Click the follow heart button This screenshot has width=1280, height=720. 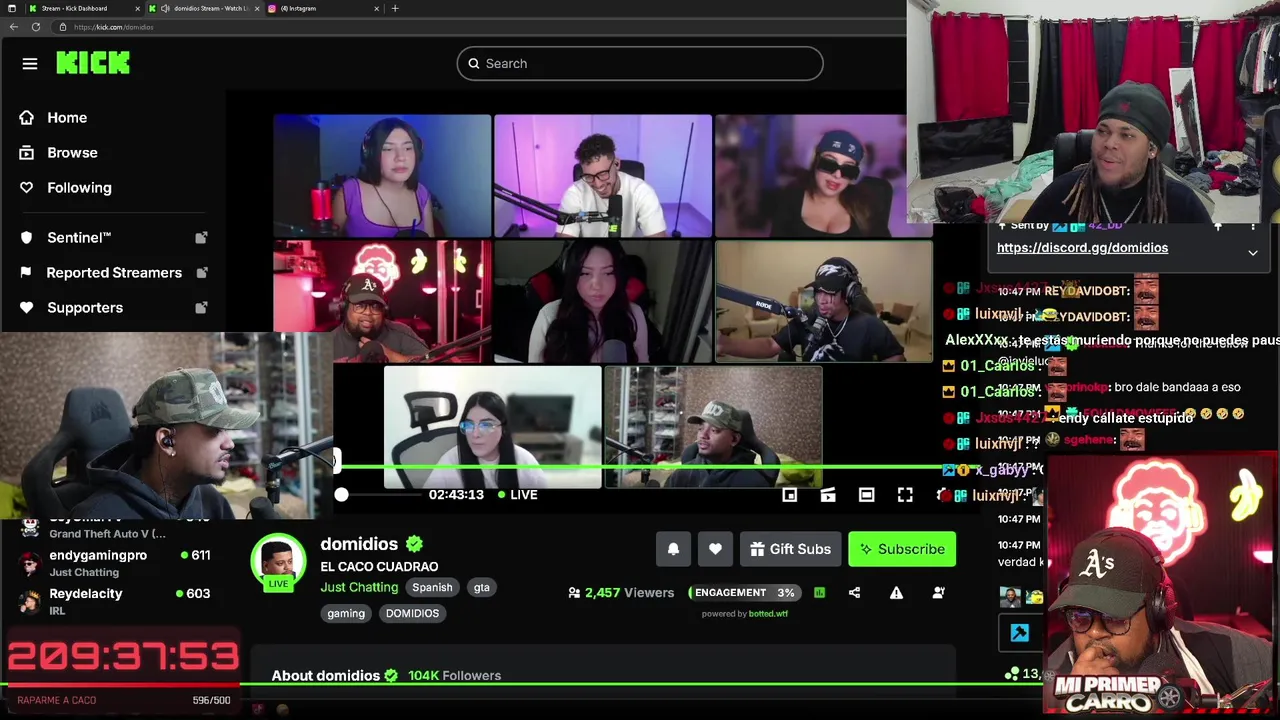tap(715, 549)
